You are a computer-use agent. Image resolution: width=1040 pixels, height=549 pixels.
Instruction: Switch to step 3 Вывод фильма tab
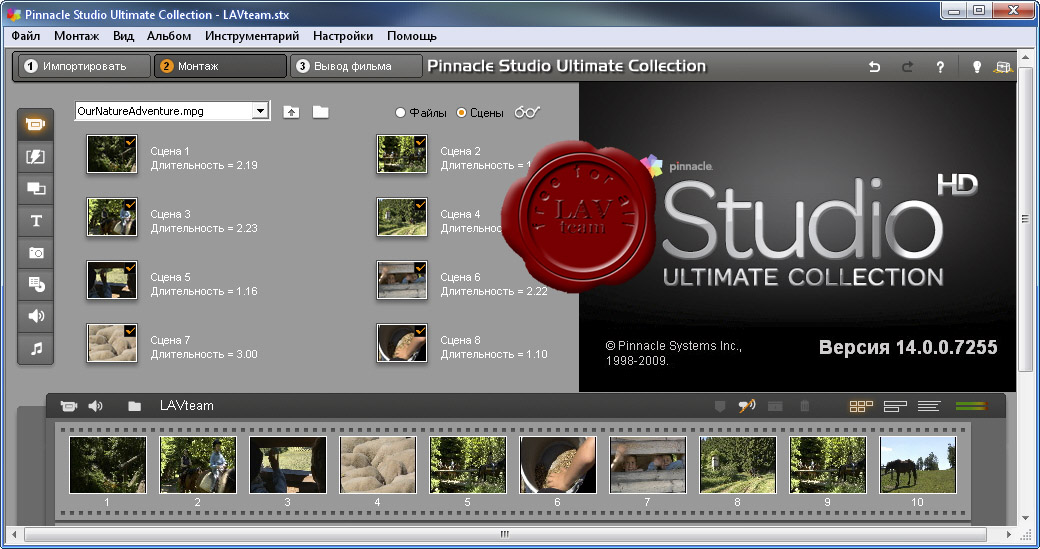click(x=356, y=66)
